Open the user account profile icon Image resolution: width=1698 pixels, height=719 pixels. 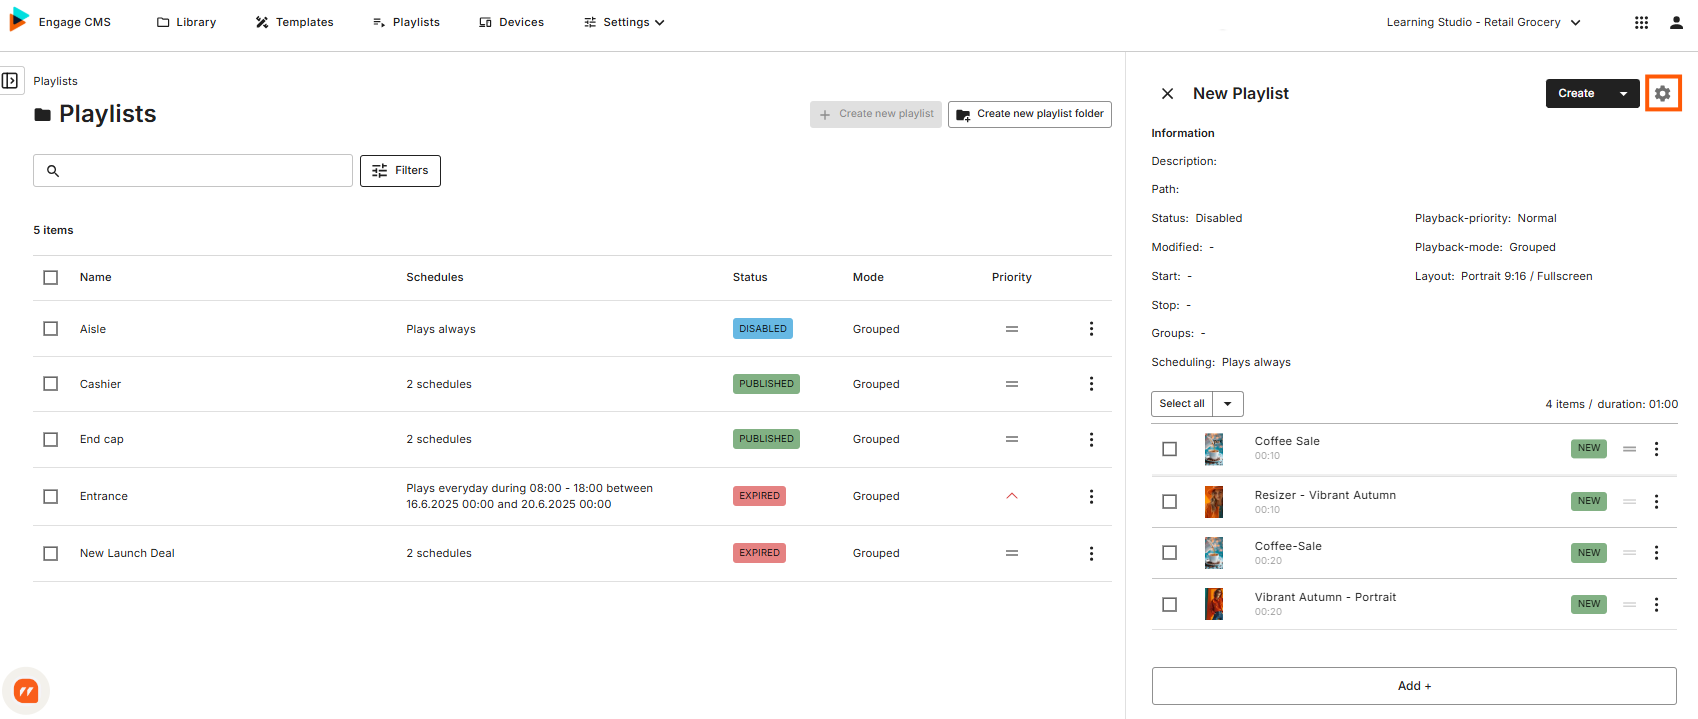1676,22
